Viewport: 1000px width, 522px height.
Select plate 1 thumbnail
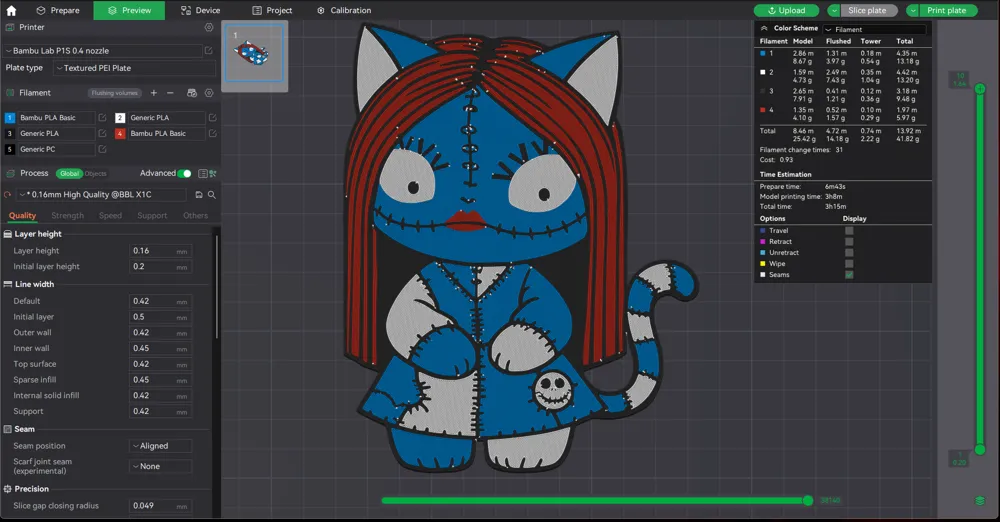tap(255, 55)
